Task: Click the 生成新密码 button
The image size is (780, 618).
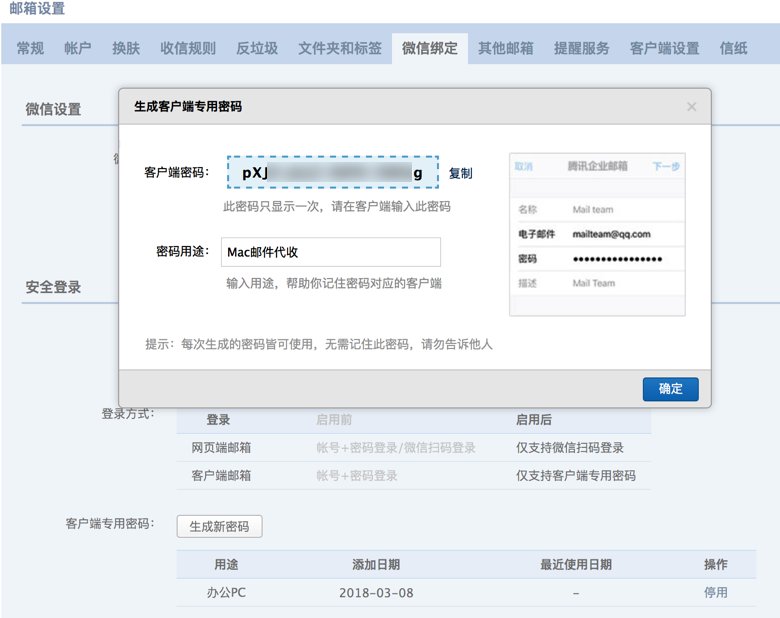Action: coord(219,526)
